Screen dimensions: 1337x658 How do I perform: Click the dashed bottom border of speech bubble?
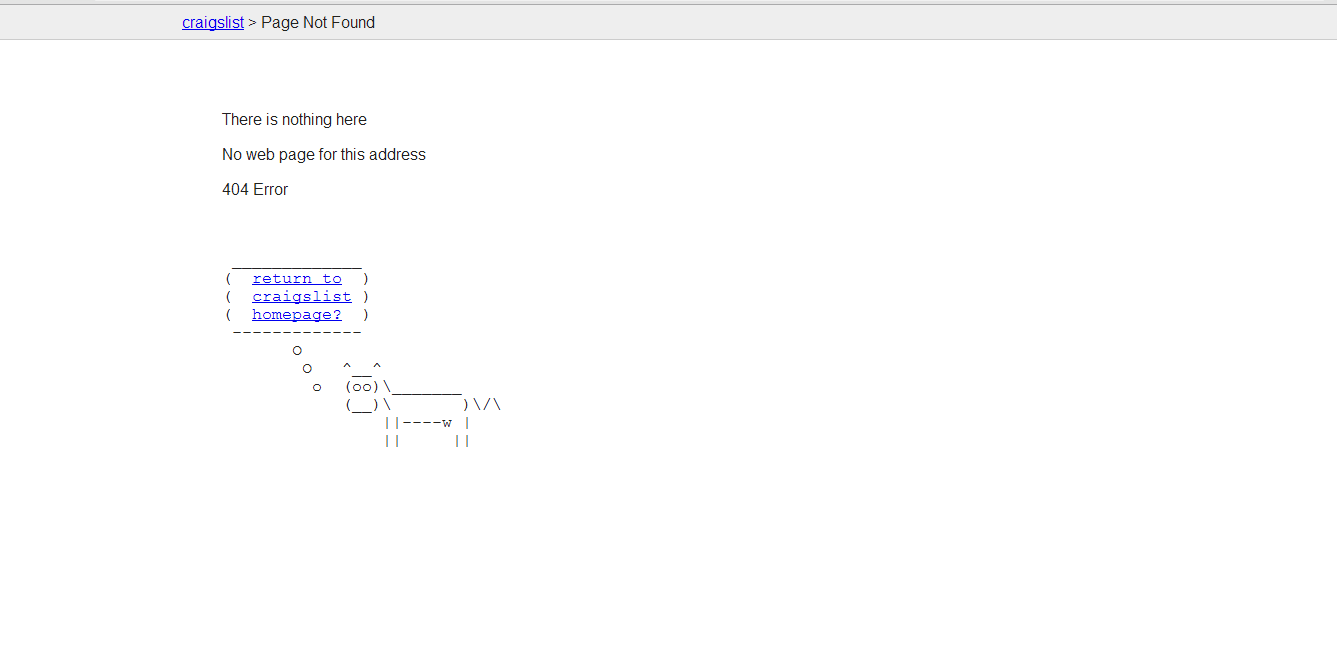297,332
